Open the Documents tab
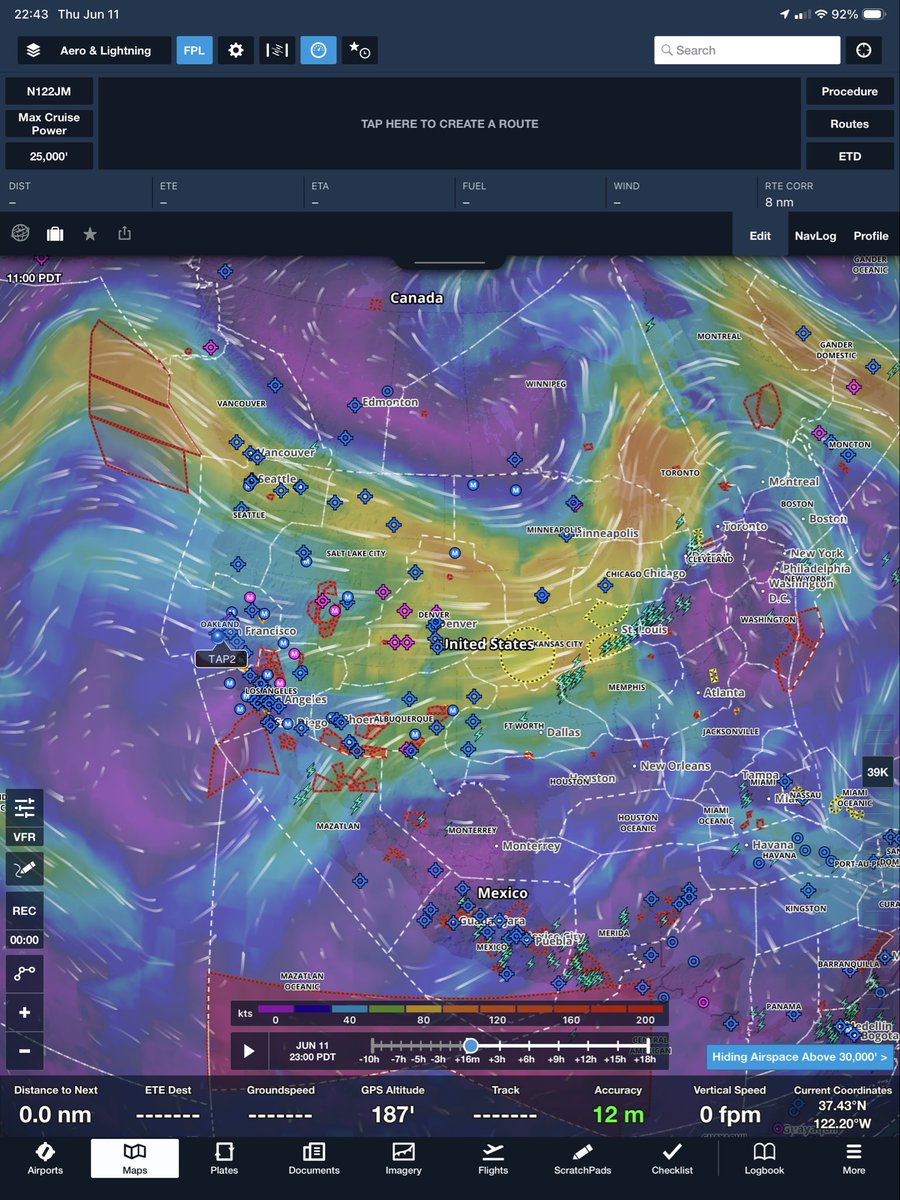This screenshot has height=1200, width=900. 314,1158
